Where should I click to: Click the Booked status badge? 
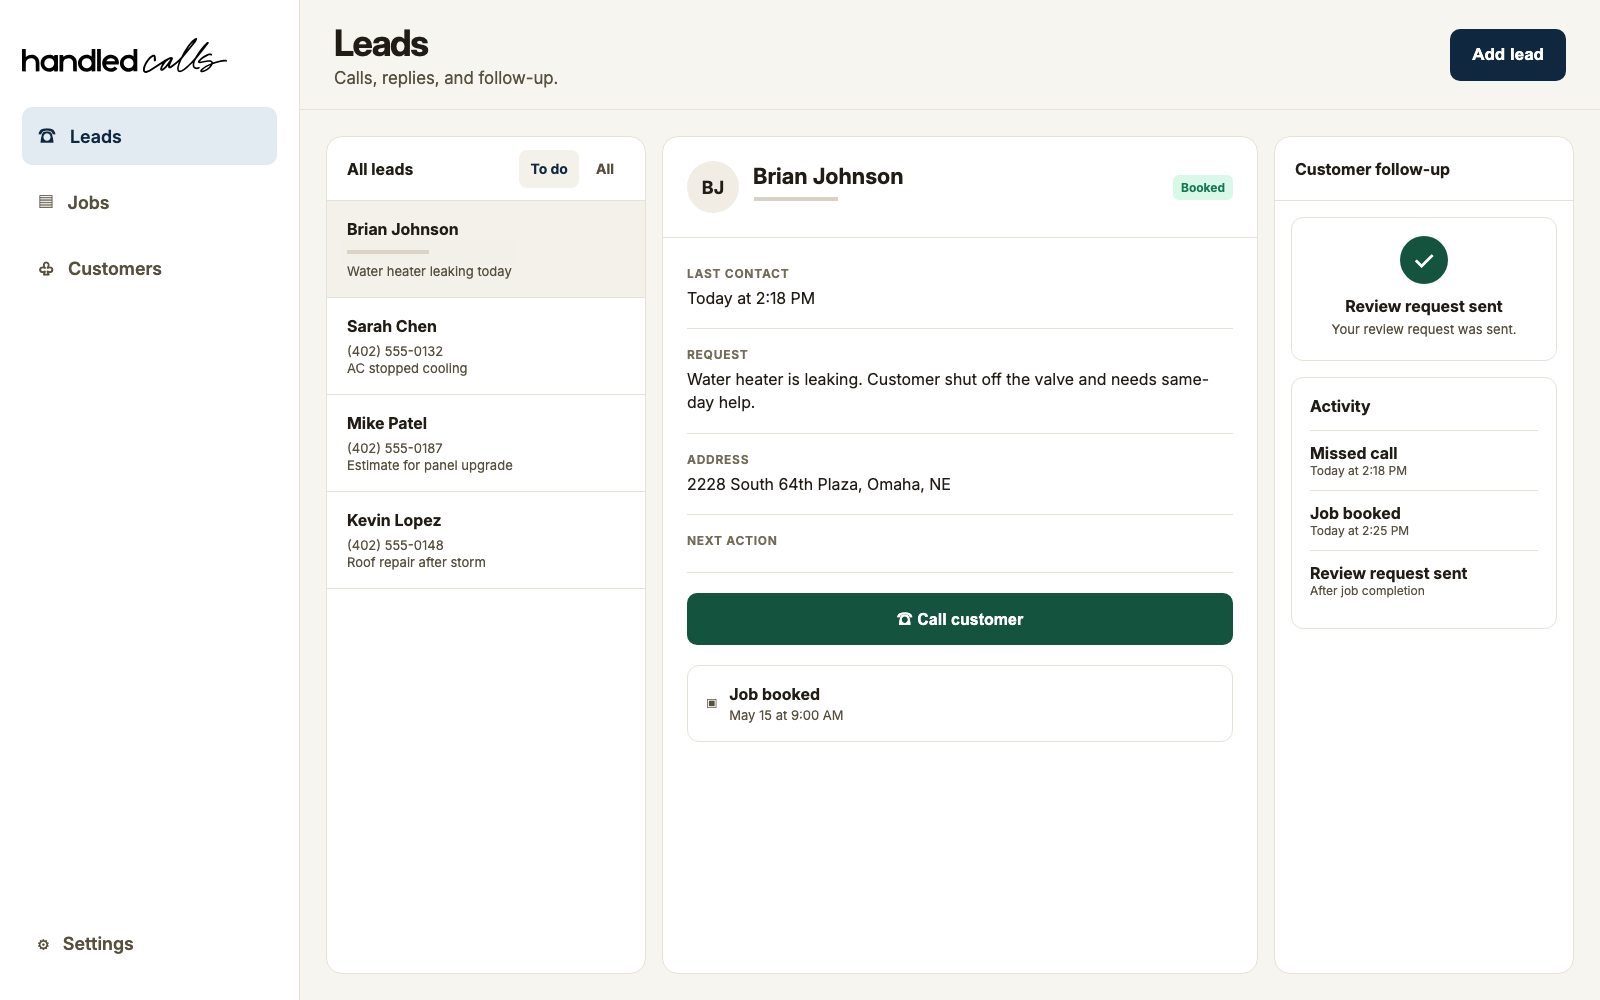coord(1203,187)
